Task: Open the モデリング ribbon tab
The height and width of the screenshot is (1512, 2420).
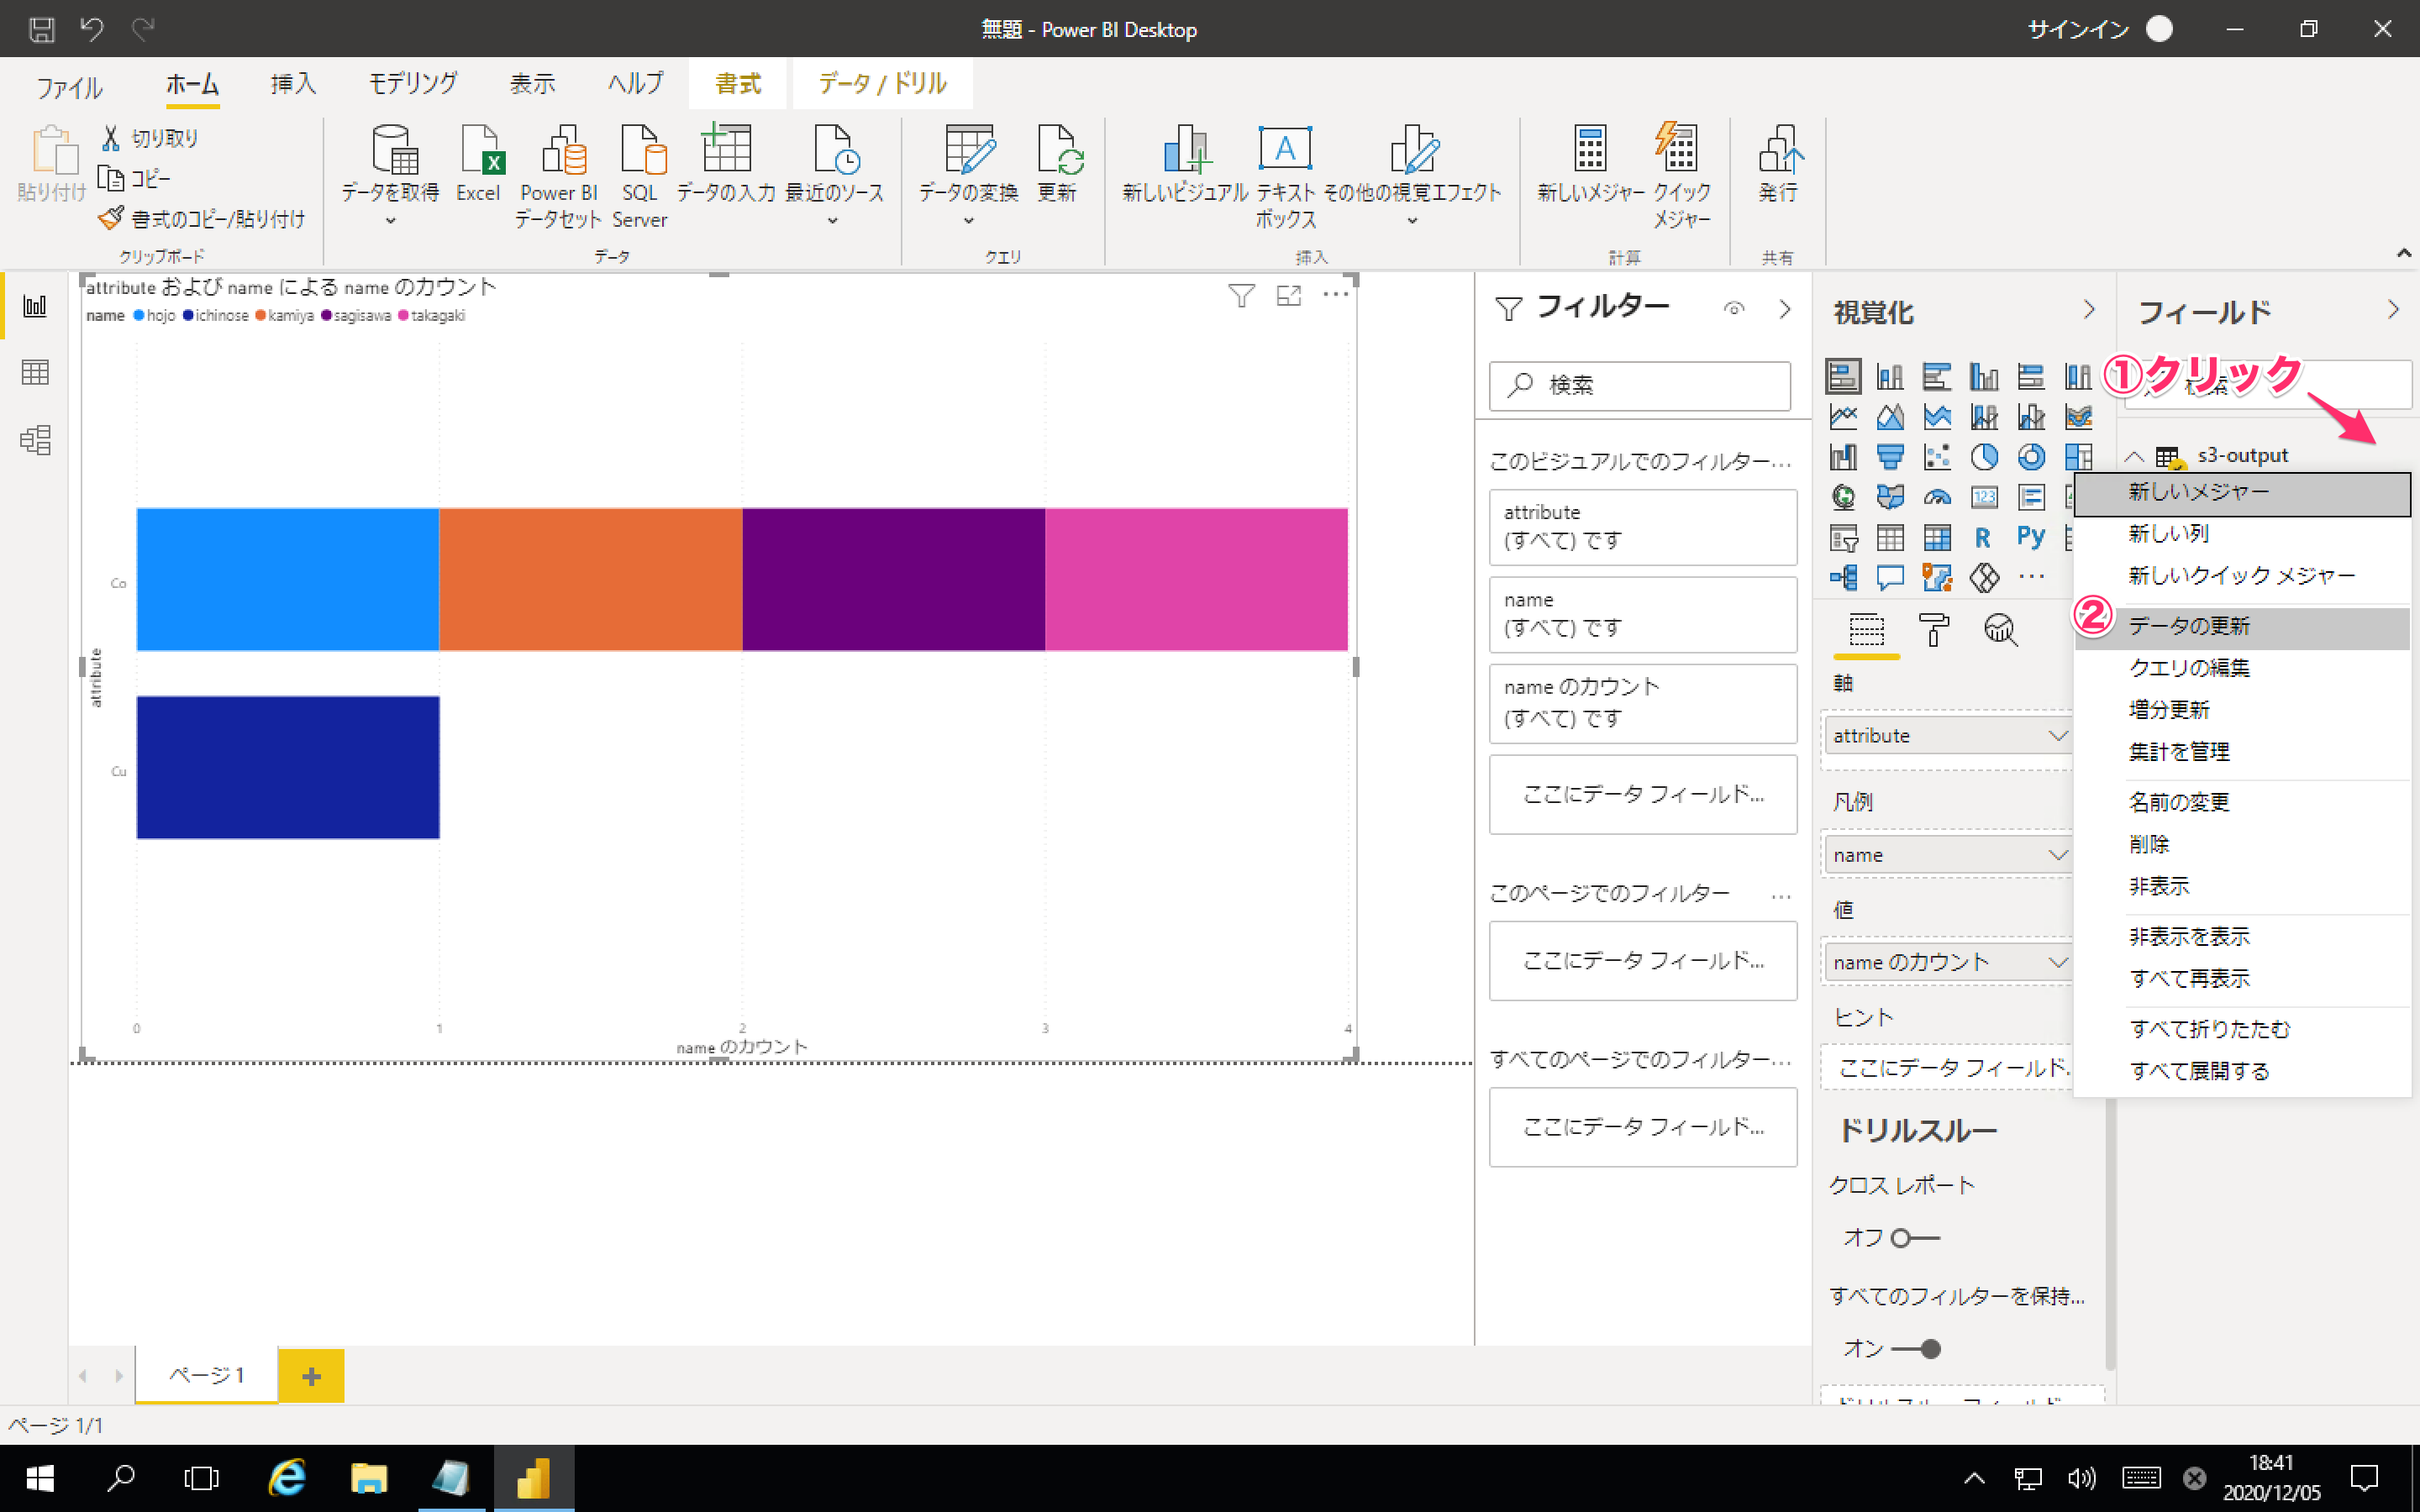Action: [413, 84]
